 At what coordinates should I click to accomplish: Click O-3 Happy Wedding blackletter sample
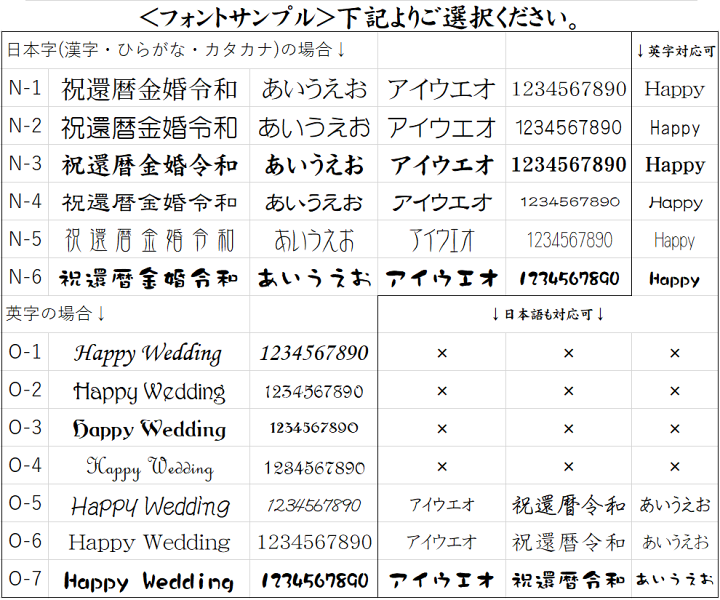149,429
